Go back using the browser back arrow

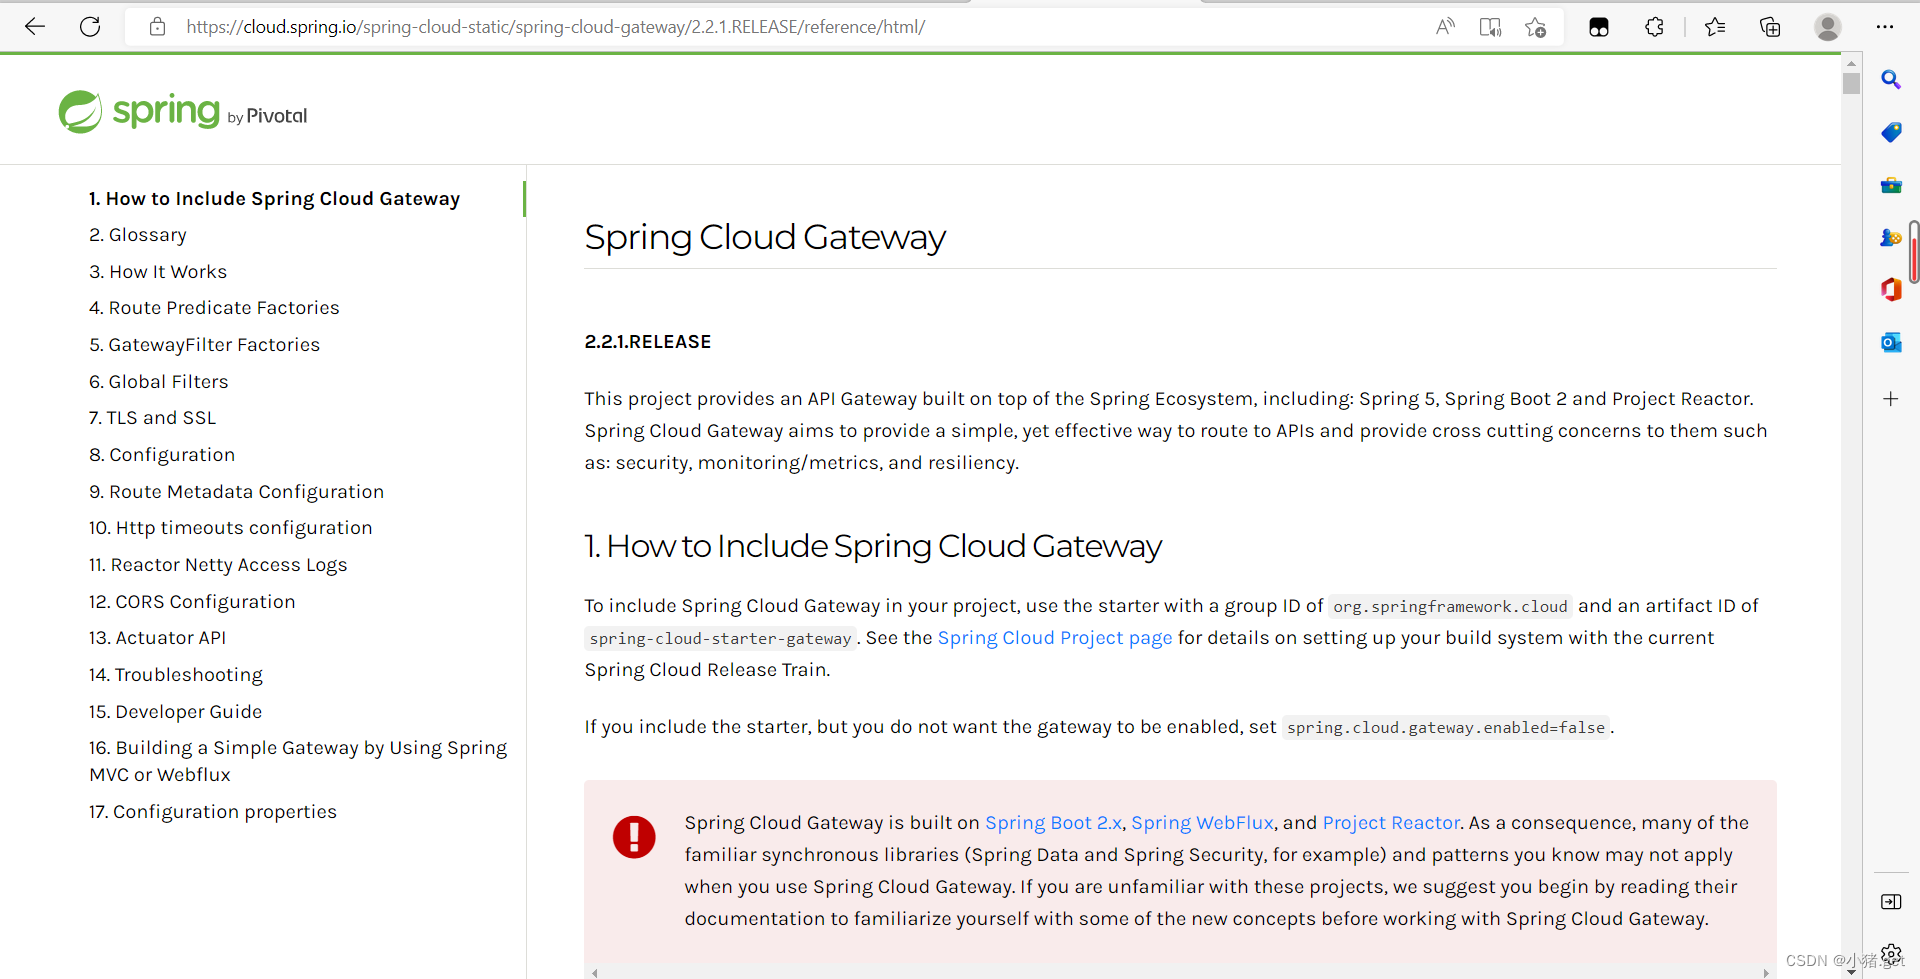tap(35, 27)
